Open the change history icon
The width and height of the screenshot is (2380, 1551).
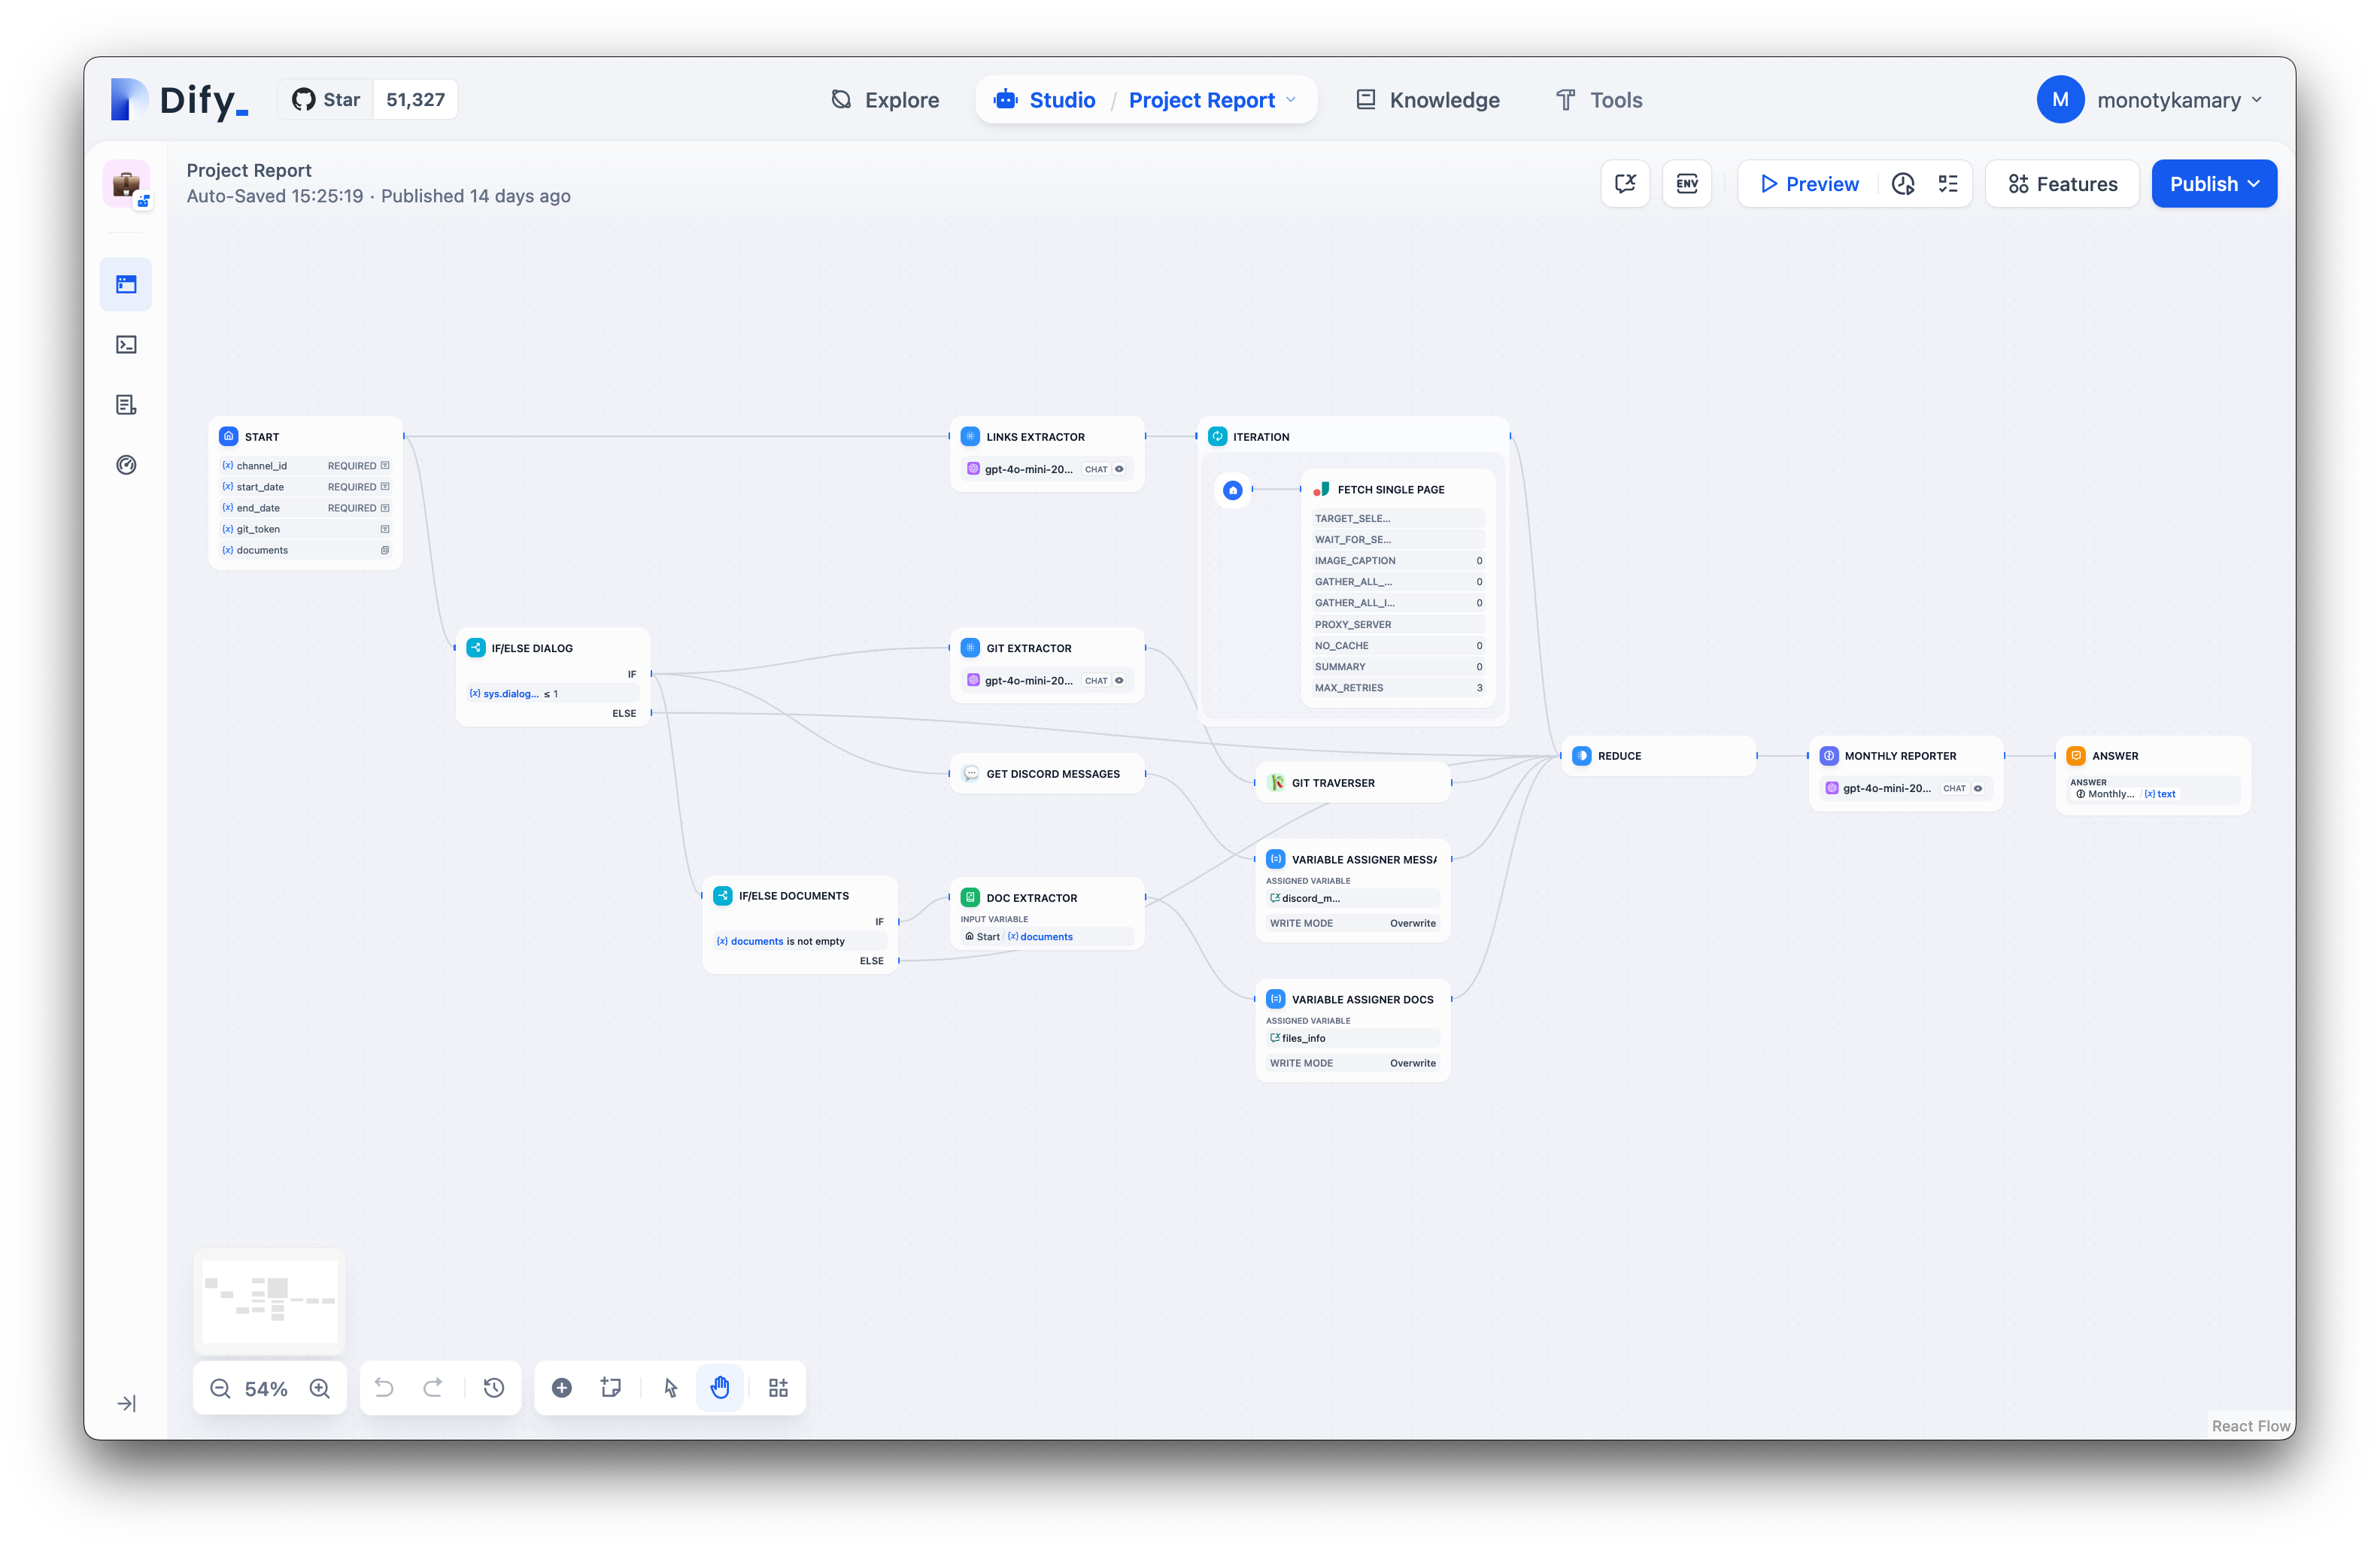494,1388
